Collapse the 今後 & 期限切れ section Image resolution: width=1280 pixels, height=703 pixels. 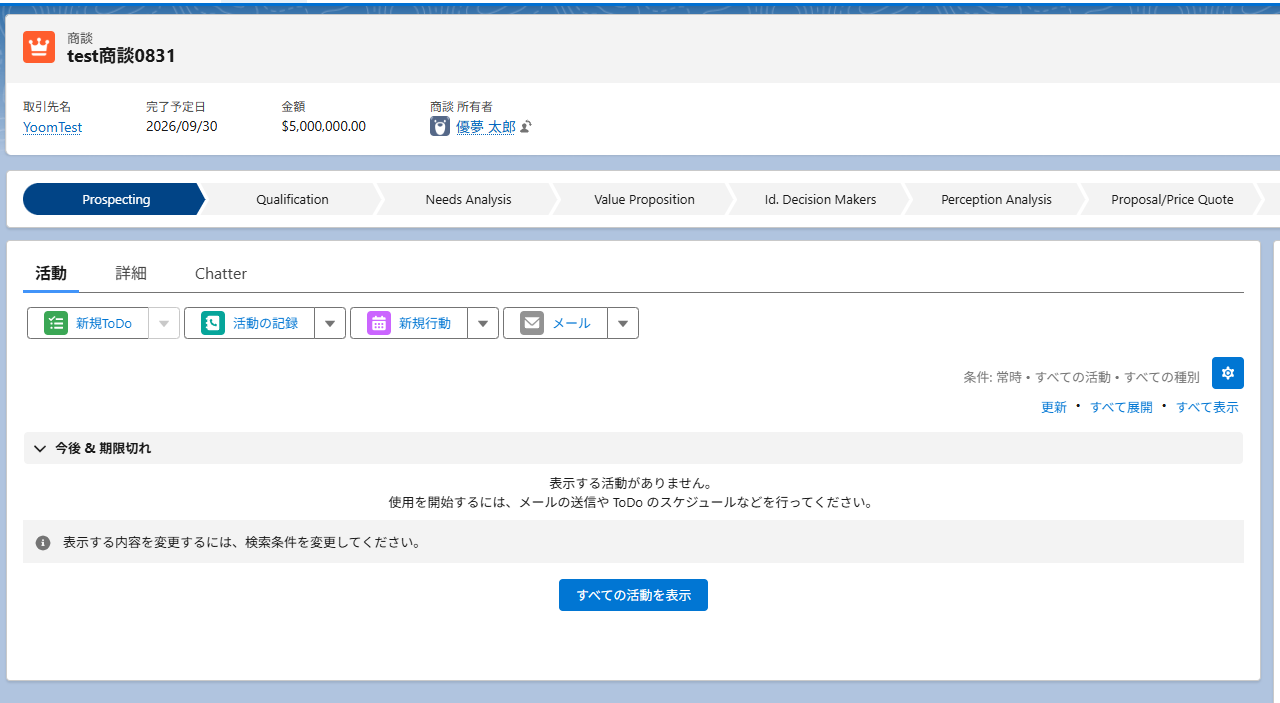pyautogui.click(x=40, y=448)
